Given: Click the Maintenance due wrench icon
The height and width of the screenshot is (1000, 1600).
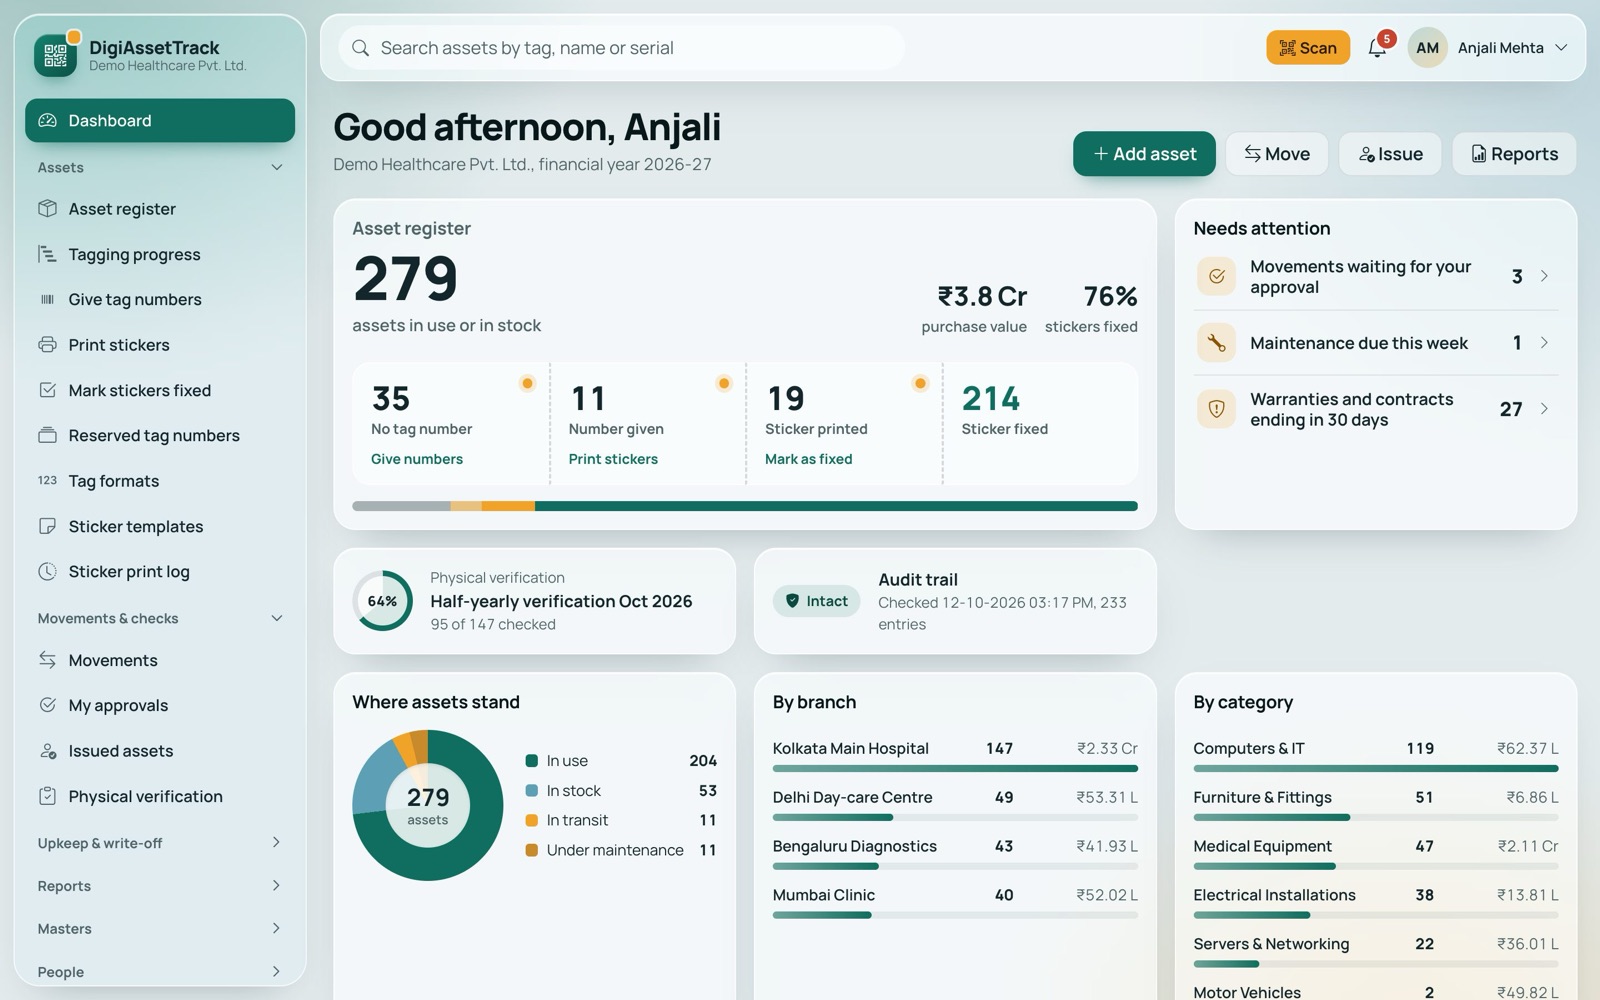Looking at the screenshot, I should tap(1216, 343).
